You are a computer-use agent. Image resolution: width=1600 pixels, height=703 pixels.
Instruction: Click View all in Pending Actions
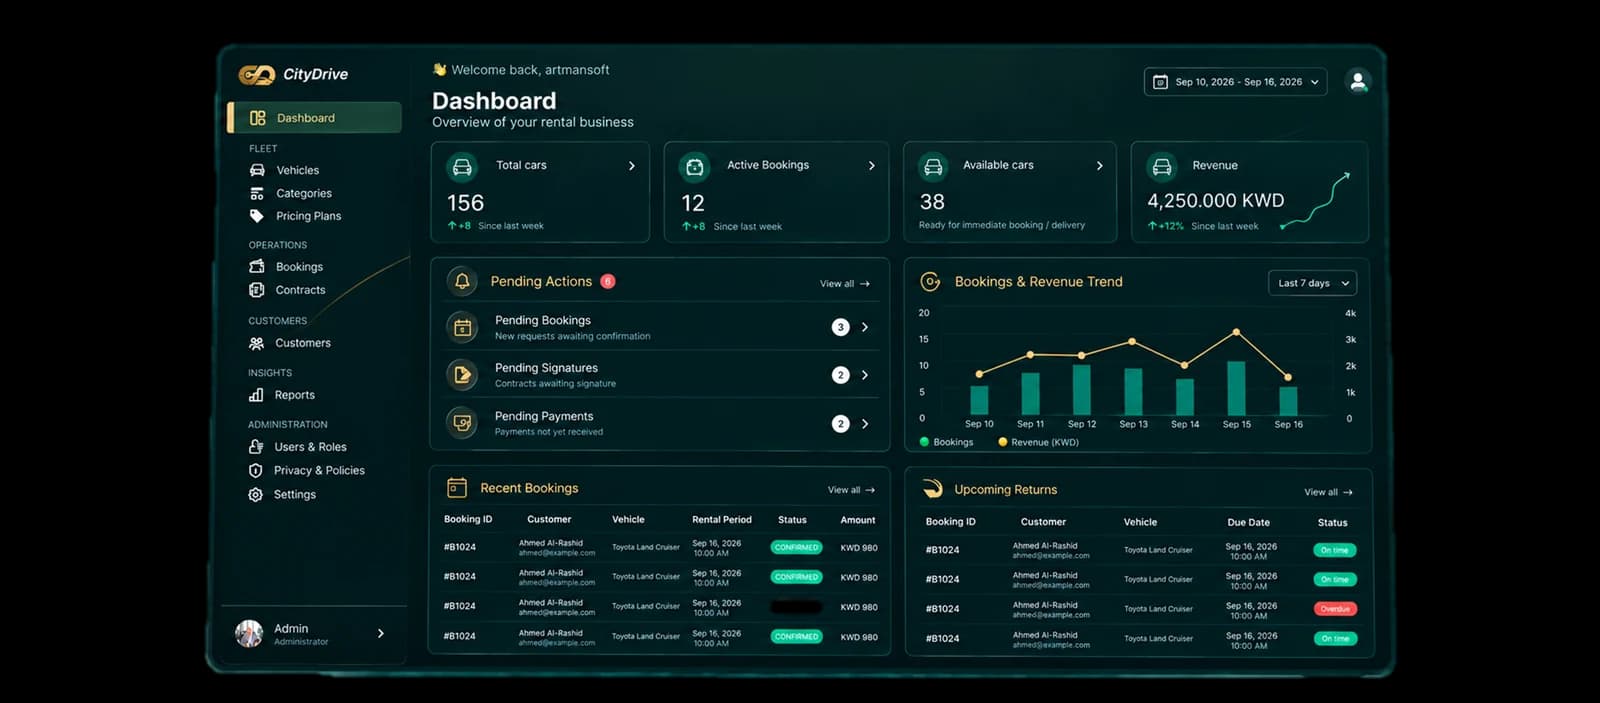pyautogui.click(x=845, y=284)
